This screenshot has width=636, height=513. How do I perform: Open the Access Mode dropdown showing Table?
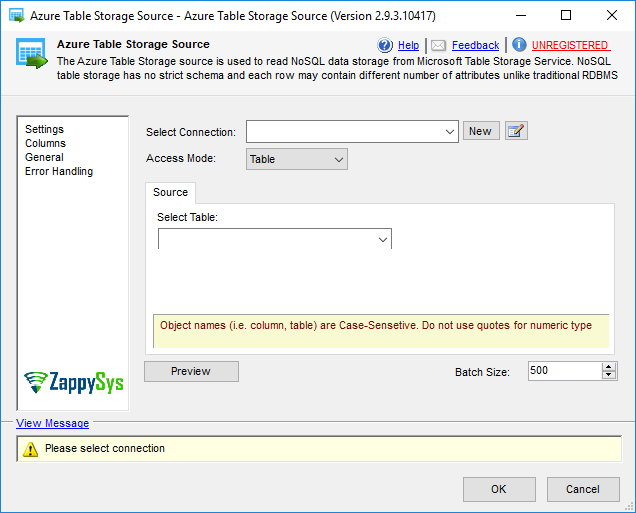point(297,159)
